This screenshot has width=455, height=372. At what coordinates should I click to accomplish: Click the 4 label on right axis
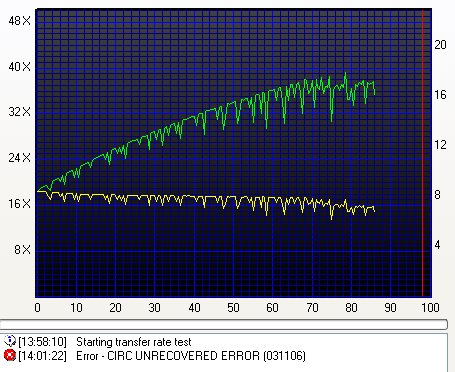tap(437, 245)
